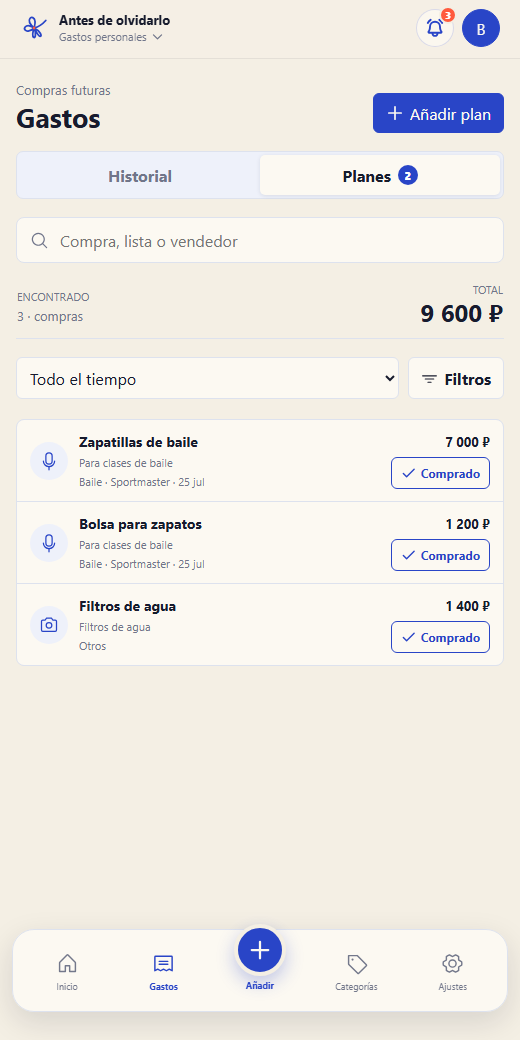Open the user avatar B menu
Viewport: 520px width, 1040px height.
pyautogui.click(x=481, y=29)
